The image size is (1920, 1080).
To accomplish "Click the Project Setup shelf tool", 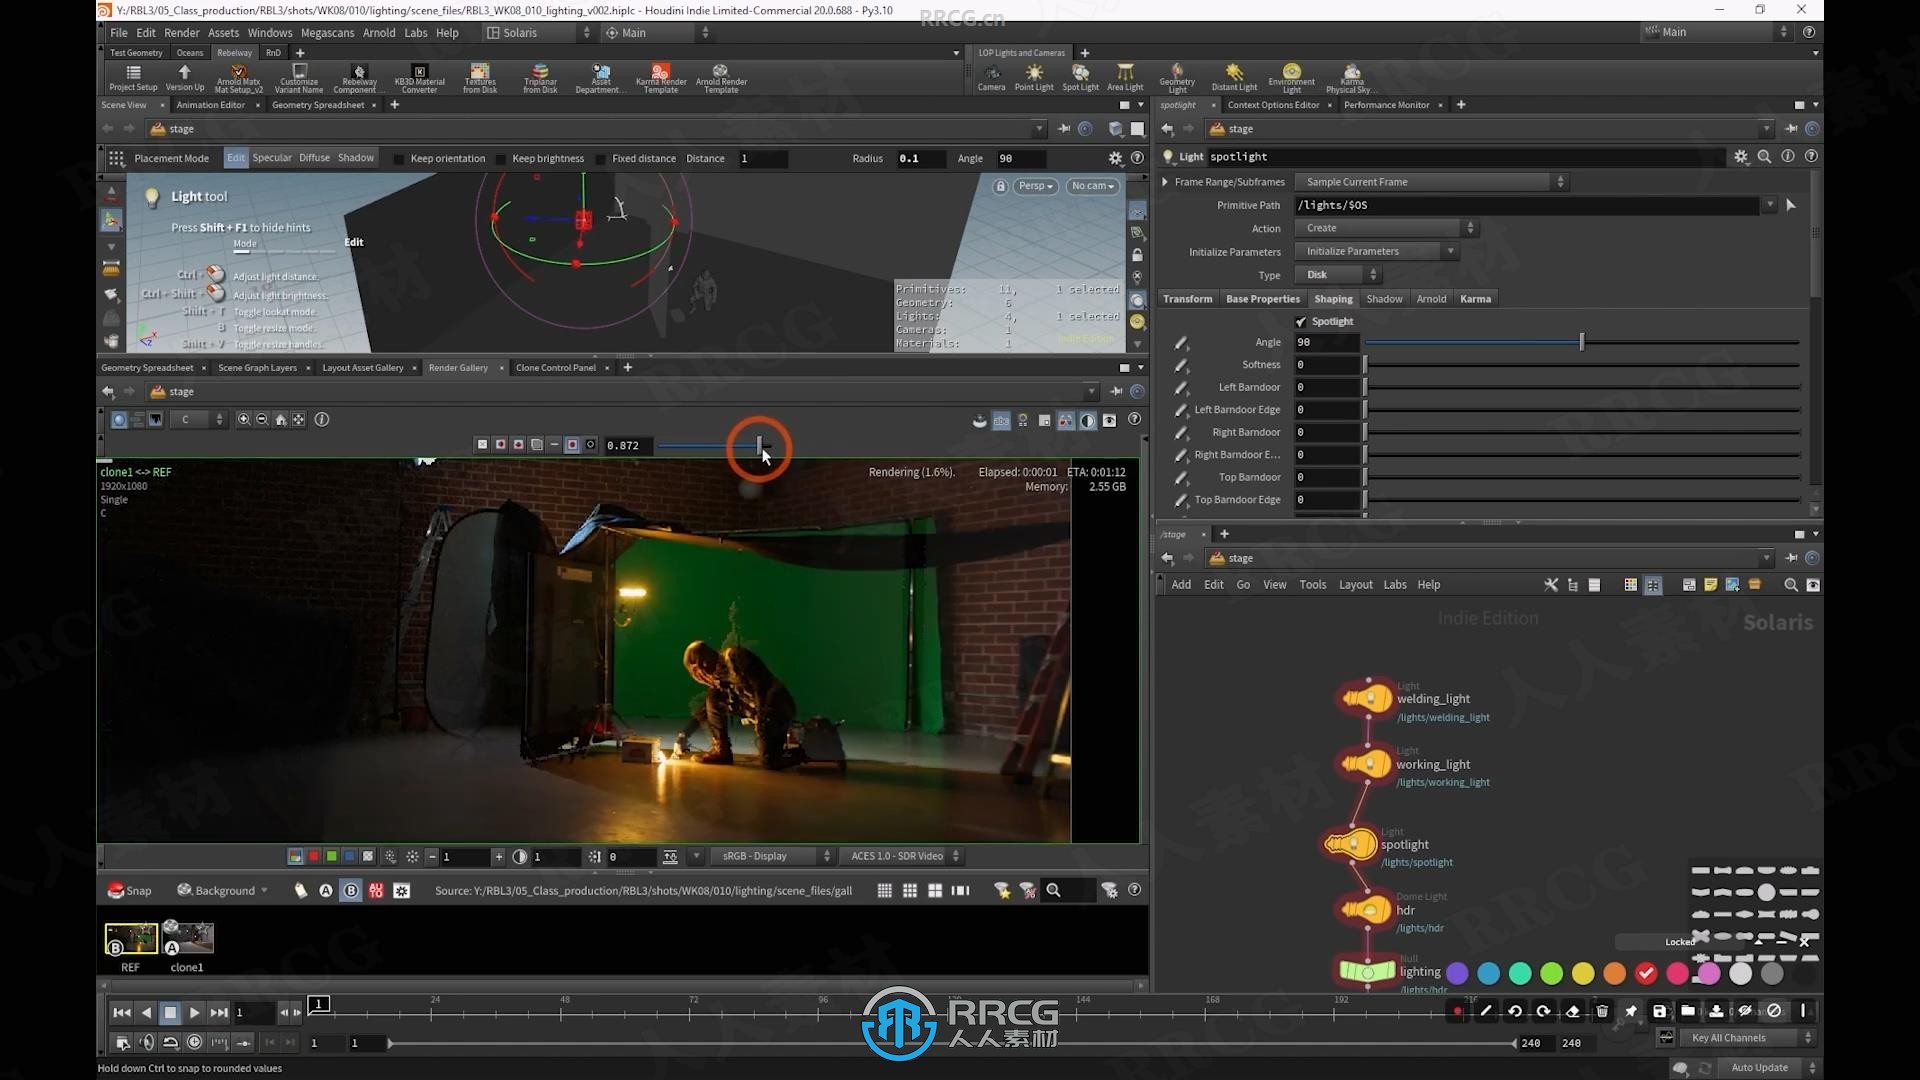I will 133,78.
